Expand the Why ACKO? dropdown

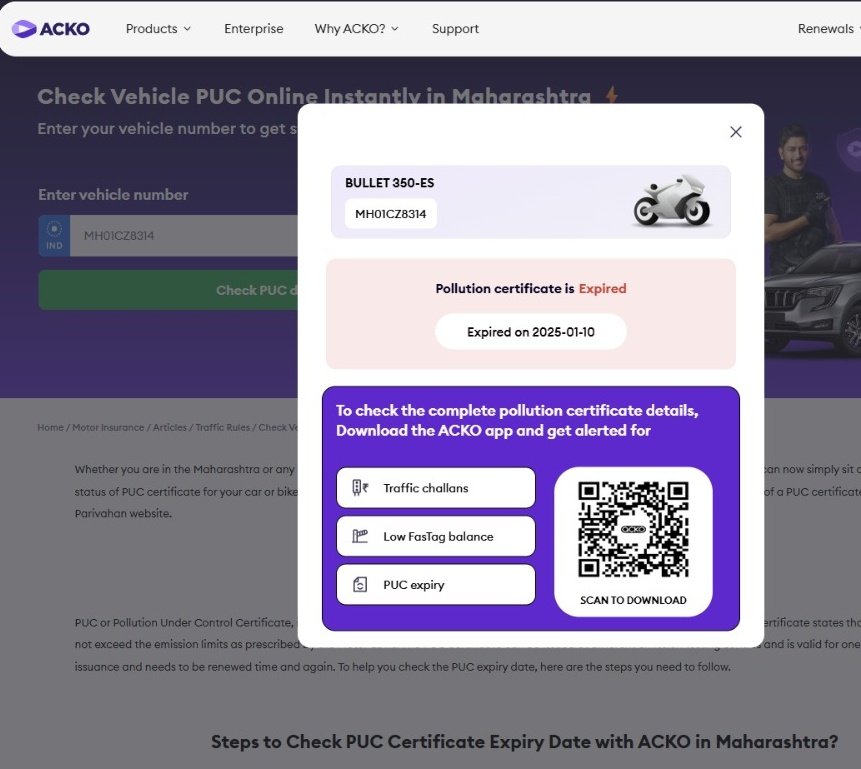(x=356, y=29)
